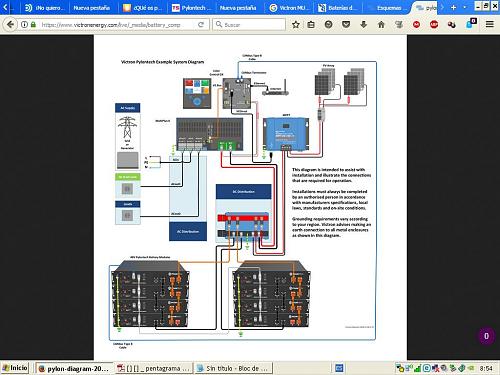This screenshot has height=375, width=500.
Task: Open the bookmarks list icon beside the star
Action: [x=311, y=24]
